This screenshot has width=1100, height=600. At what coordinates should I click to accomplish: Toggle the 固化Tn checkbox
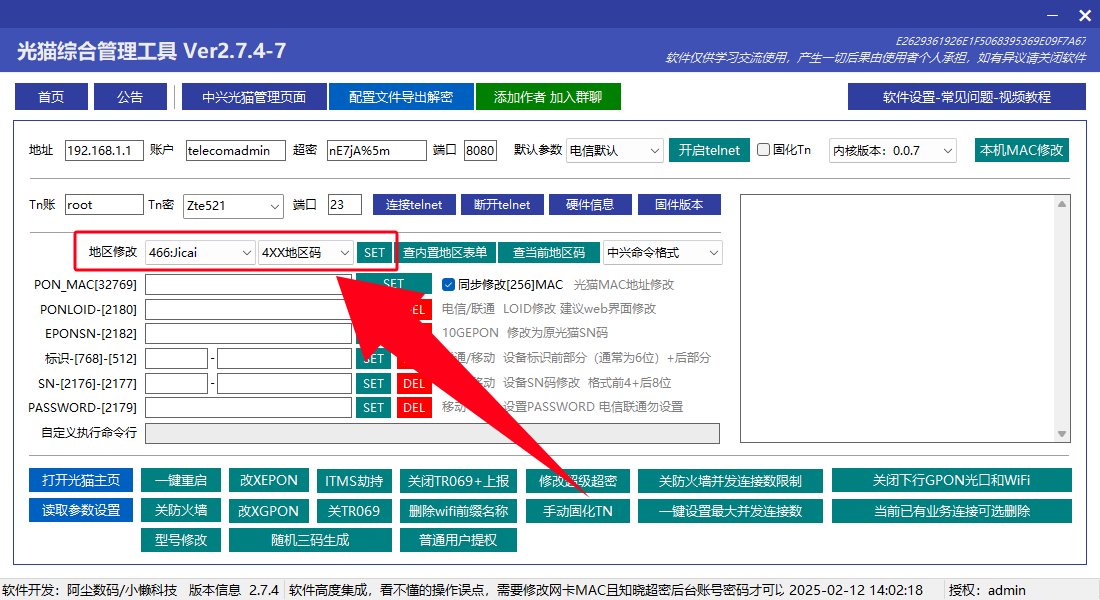point(764,149)
